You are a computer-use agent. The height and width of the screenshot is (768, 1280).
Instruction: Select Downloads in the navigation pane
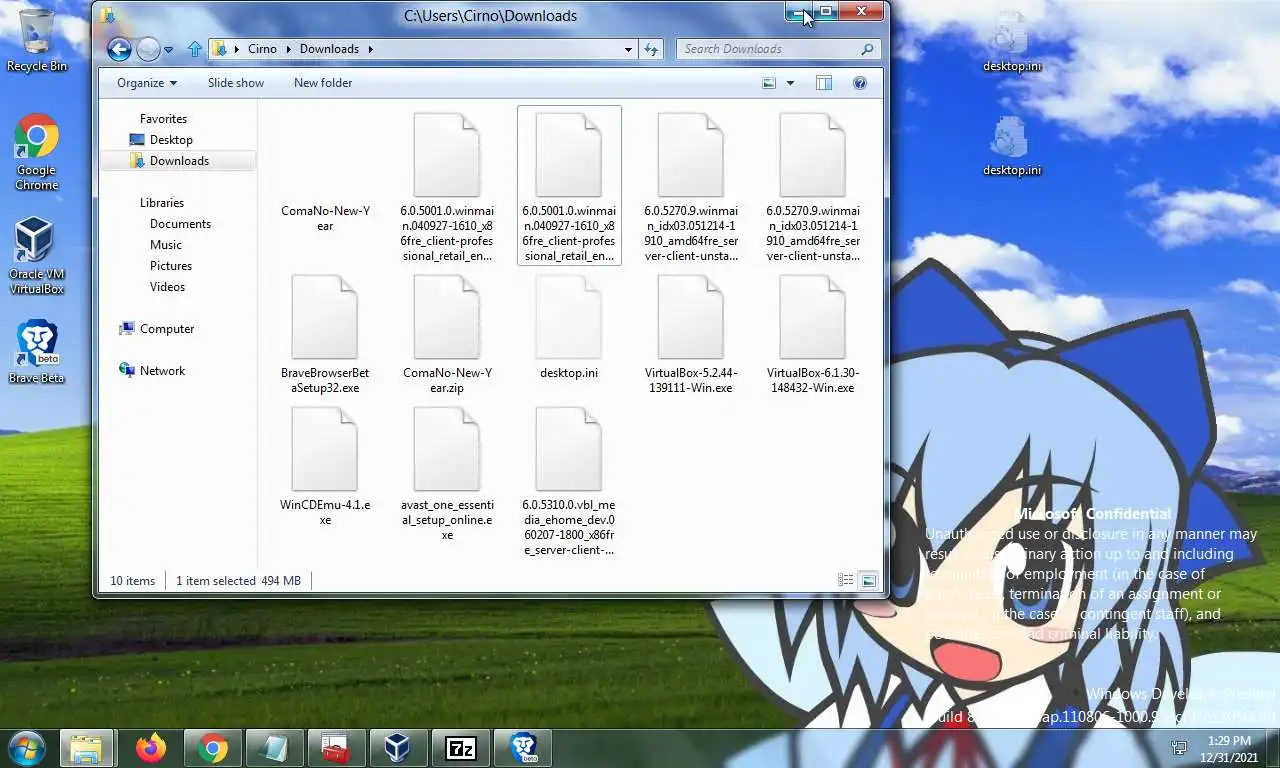coord(179,161)
